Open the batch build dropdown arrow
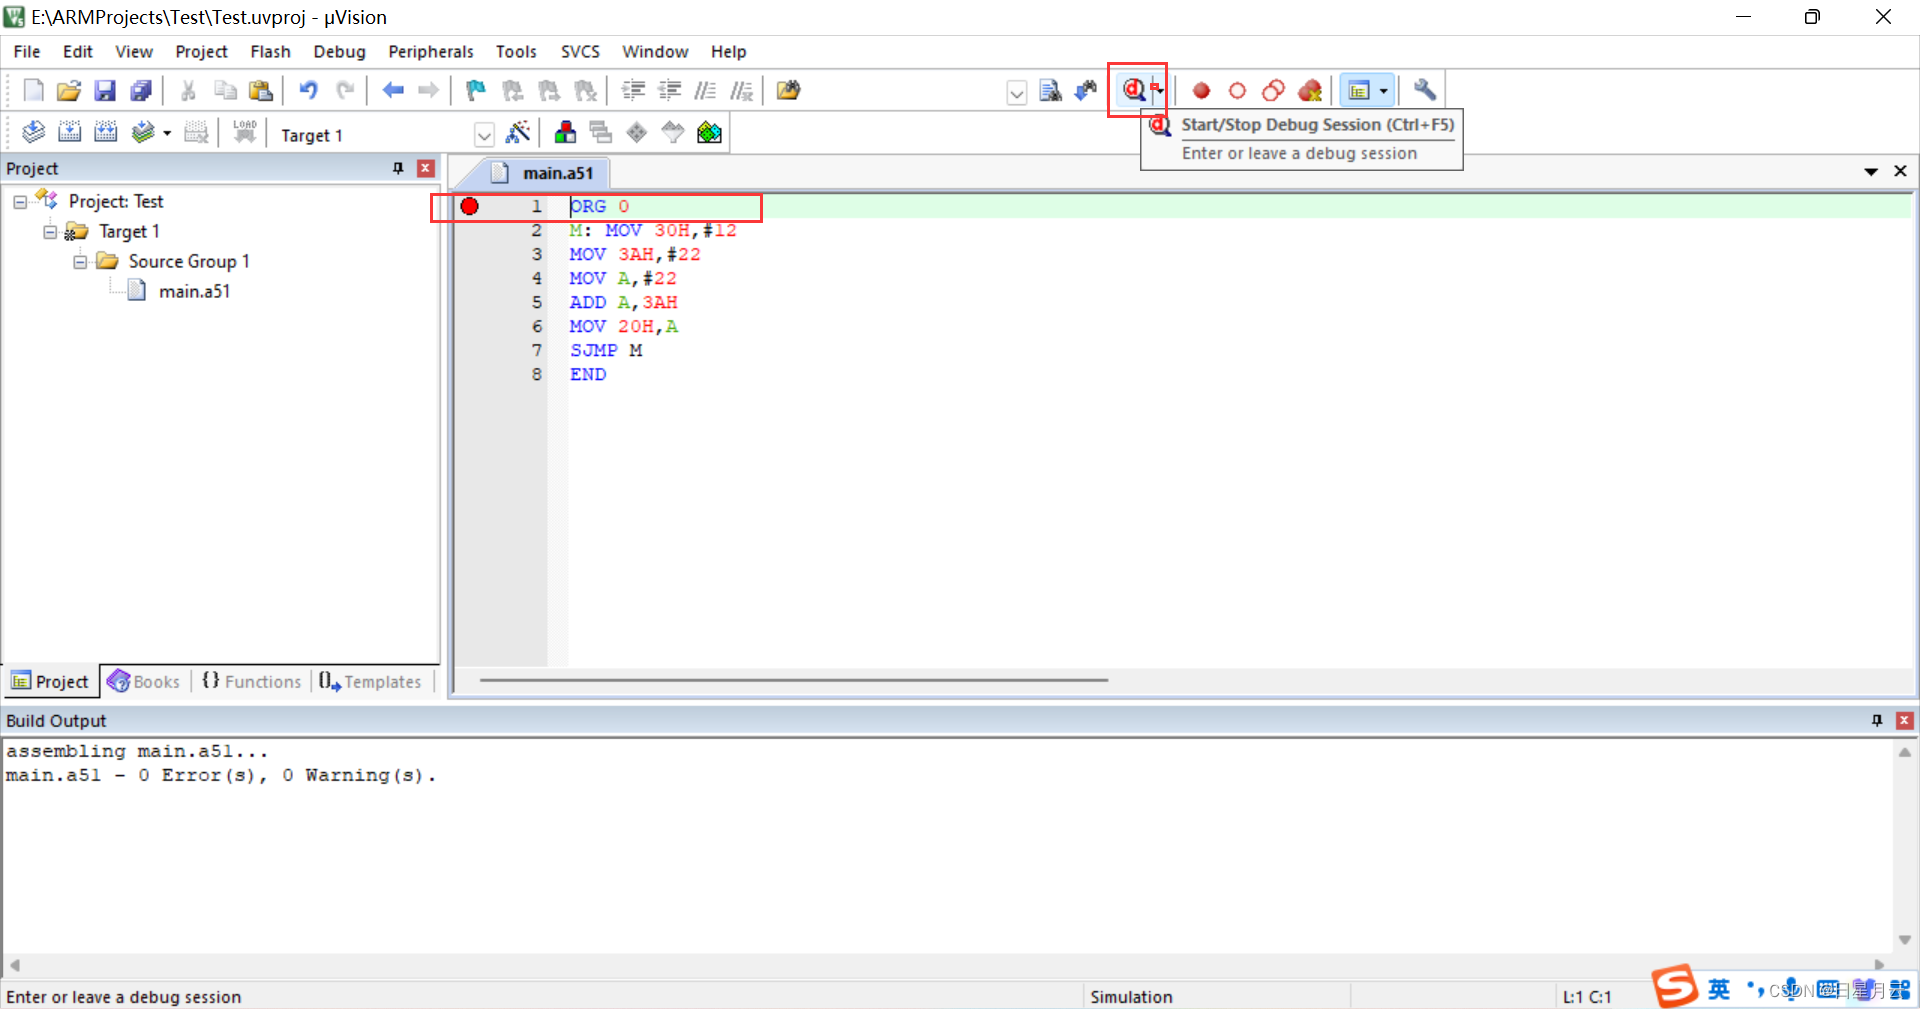Viewport: 1920px width, 1009px height. click(167, 133)
